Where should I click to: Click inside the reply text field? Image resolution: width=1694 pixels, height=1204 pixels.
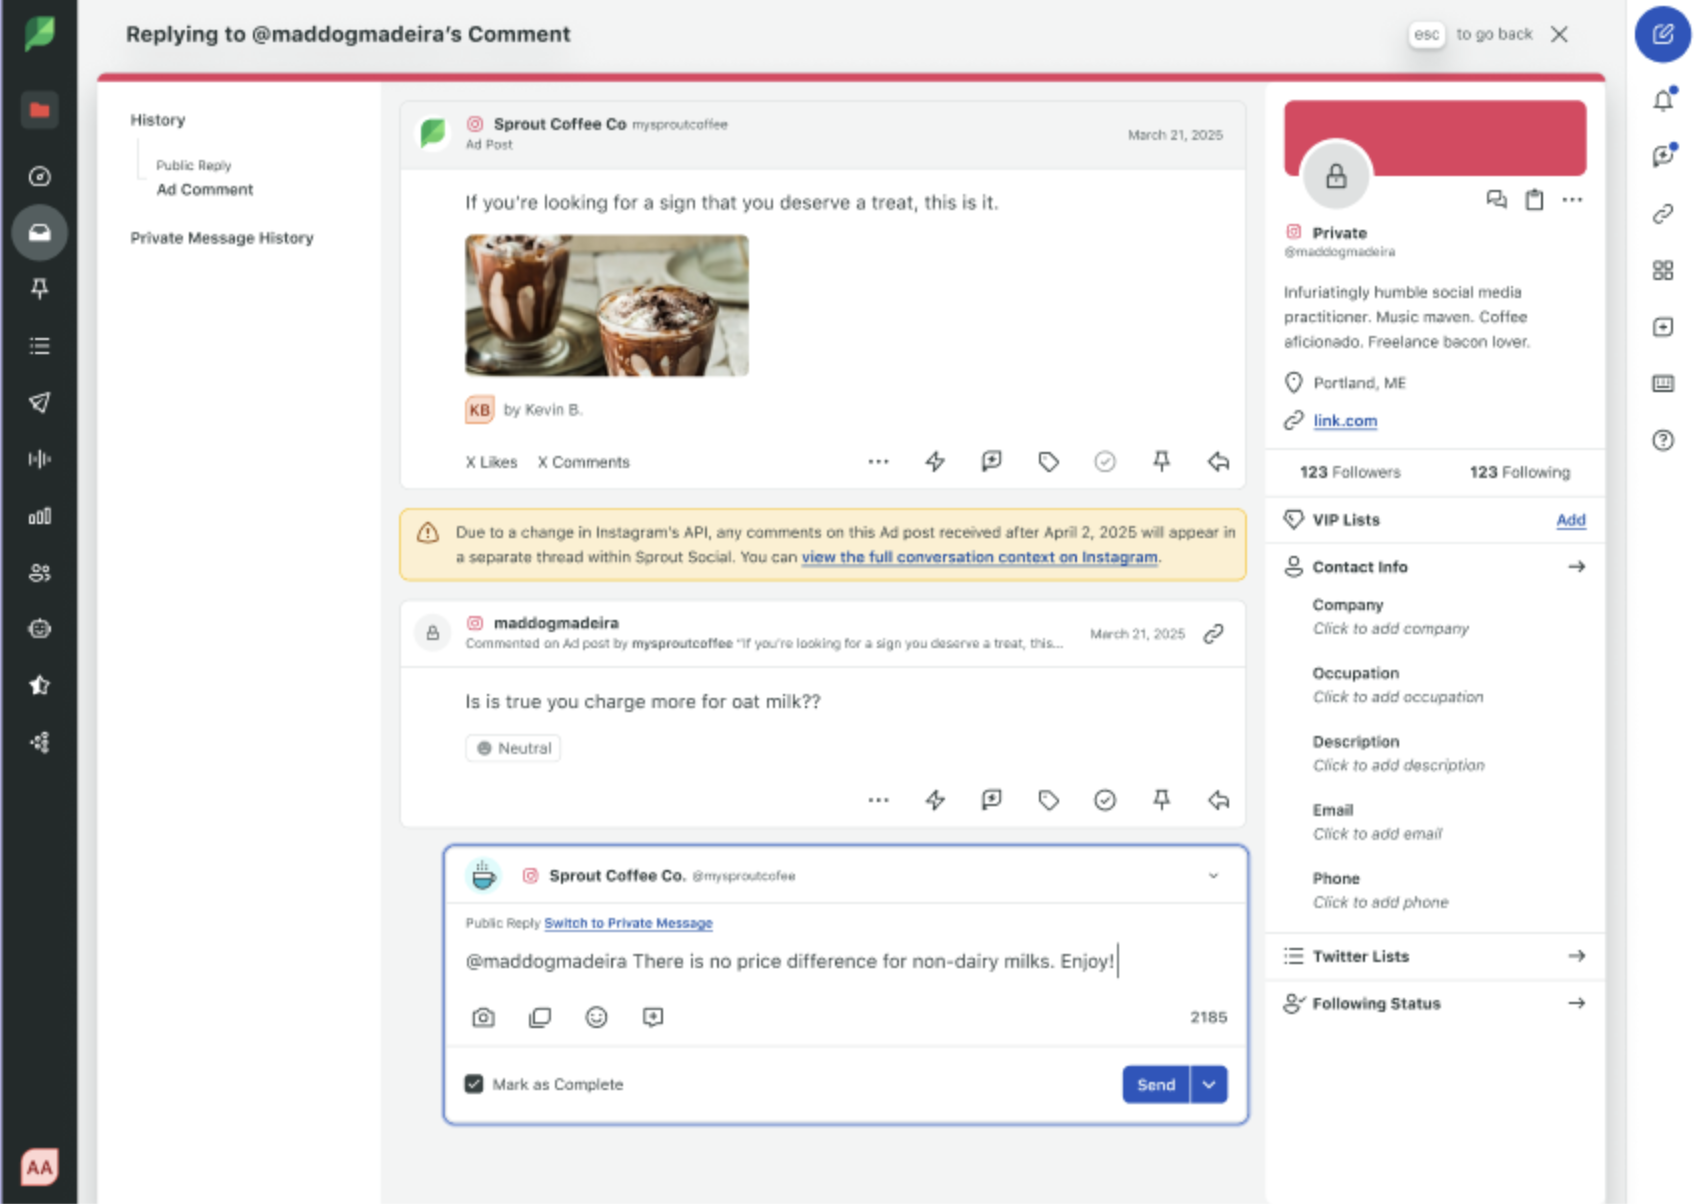845,962
